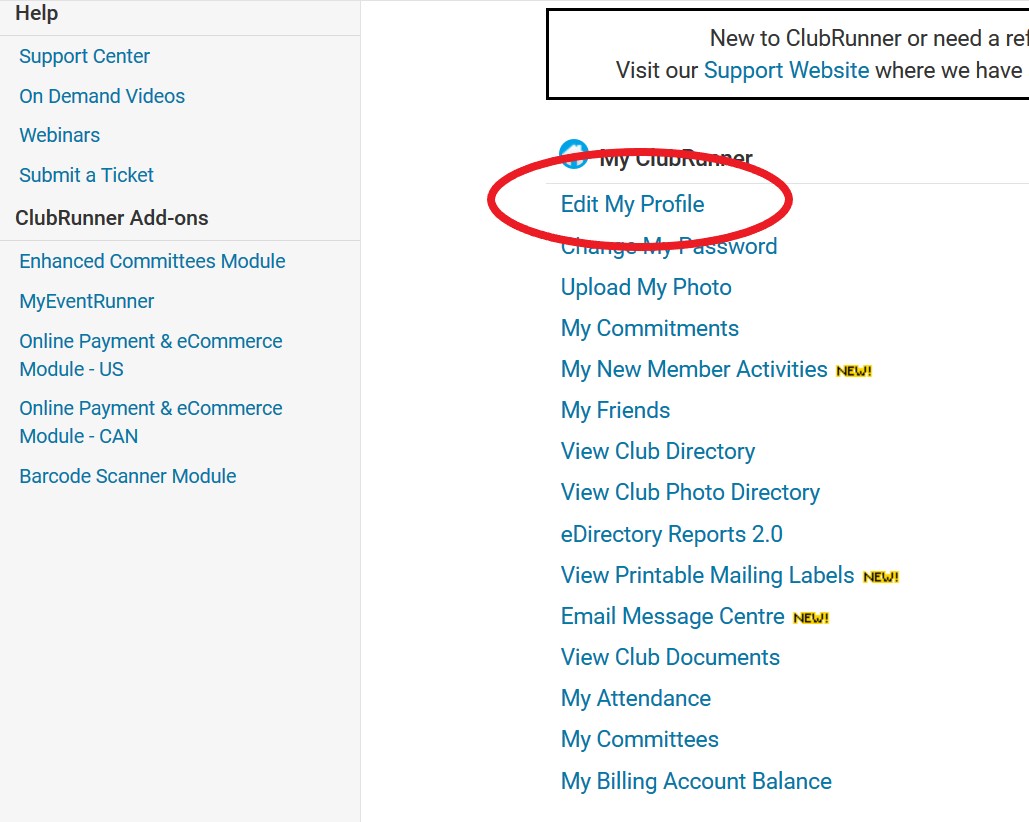
Task: Launch eDirectory Reports 2.0
Action: (x=671, y=534)
